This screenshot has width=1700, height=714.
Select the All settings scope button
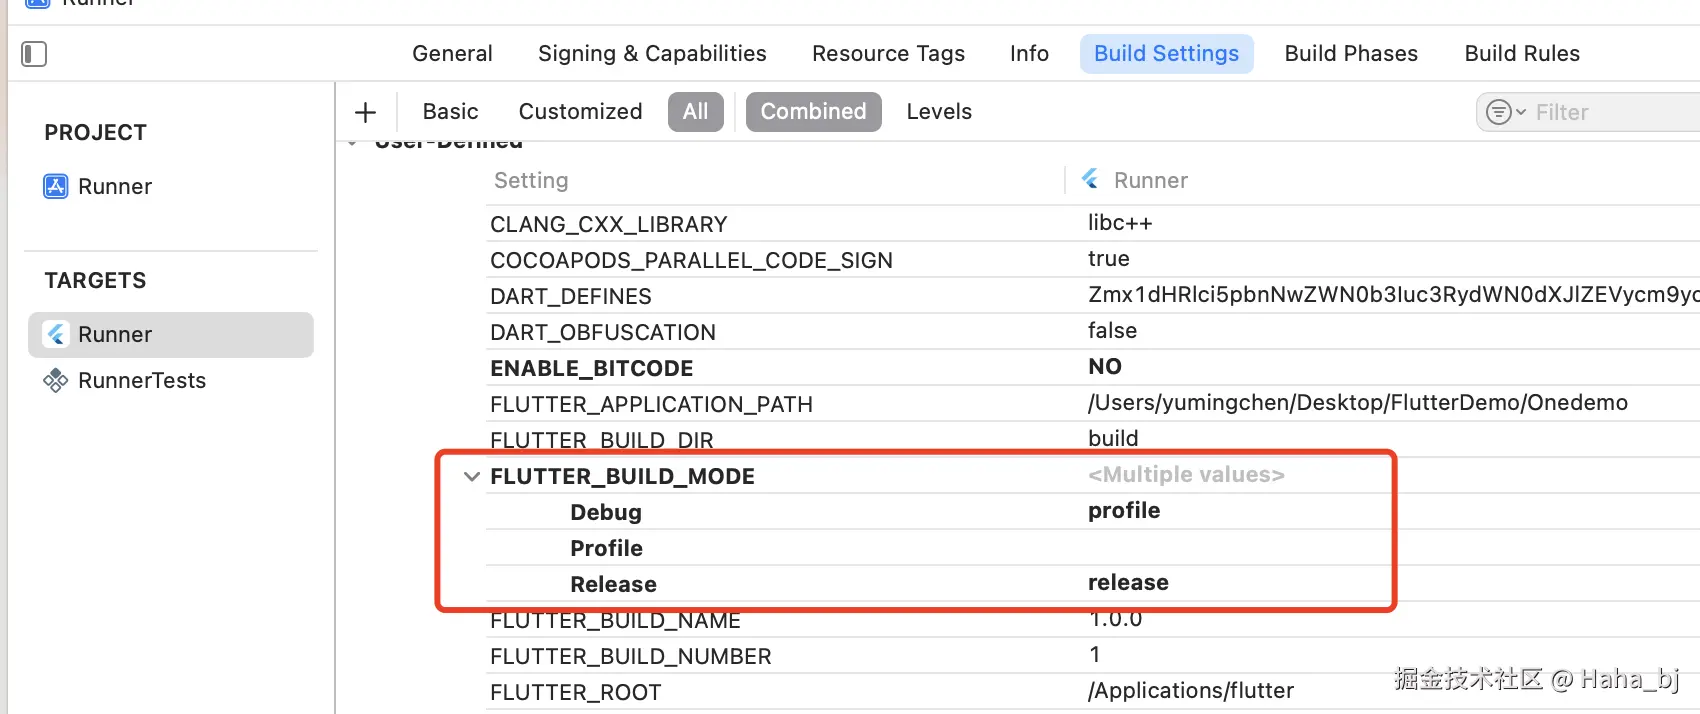pos(695,112)
